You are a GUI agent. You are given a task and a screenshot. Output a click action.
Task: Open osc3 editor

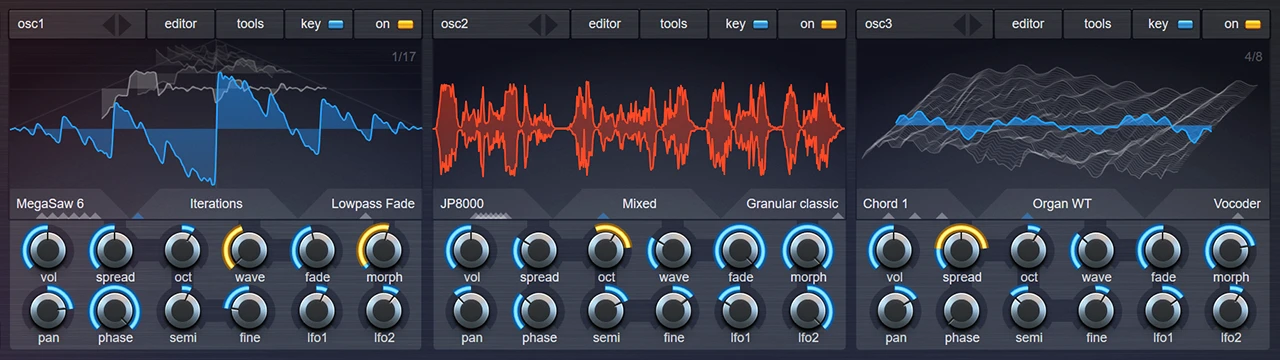click(1028, 24)
